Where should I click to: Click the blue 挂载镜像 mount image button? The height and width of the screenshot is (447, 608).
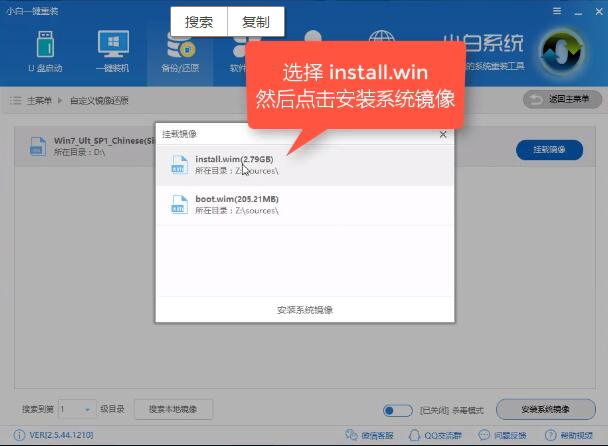coord(549,149)
